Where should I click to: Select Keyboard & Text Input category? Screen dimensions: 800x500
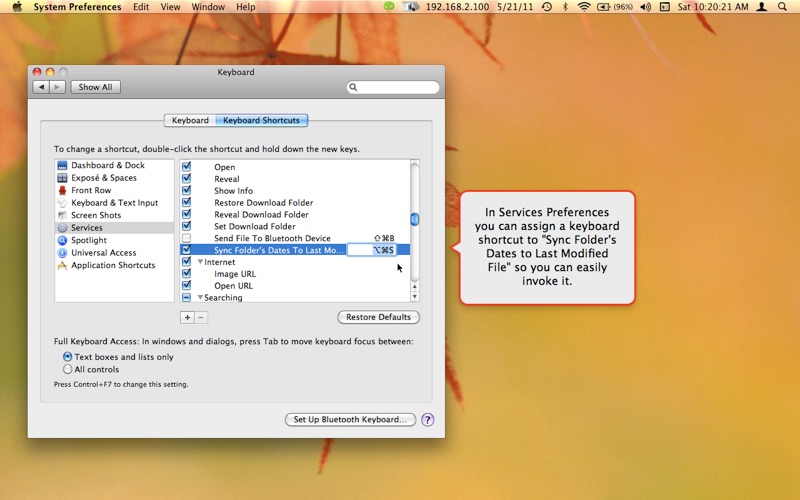pos(114,203)
